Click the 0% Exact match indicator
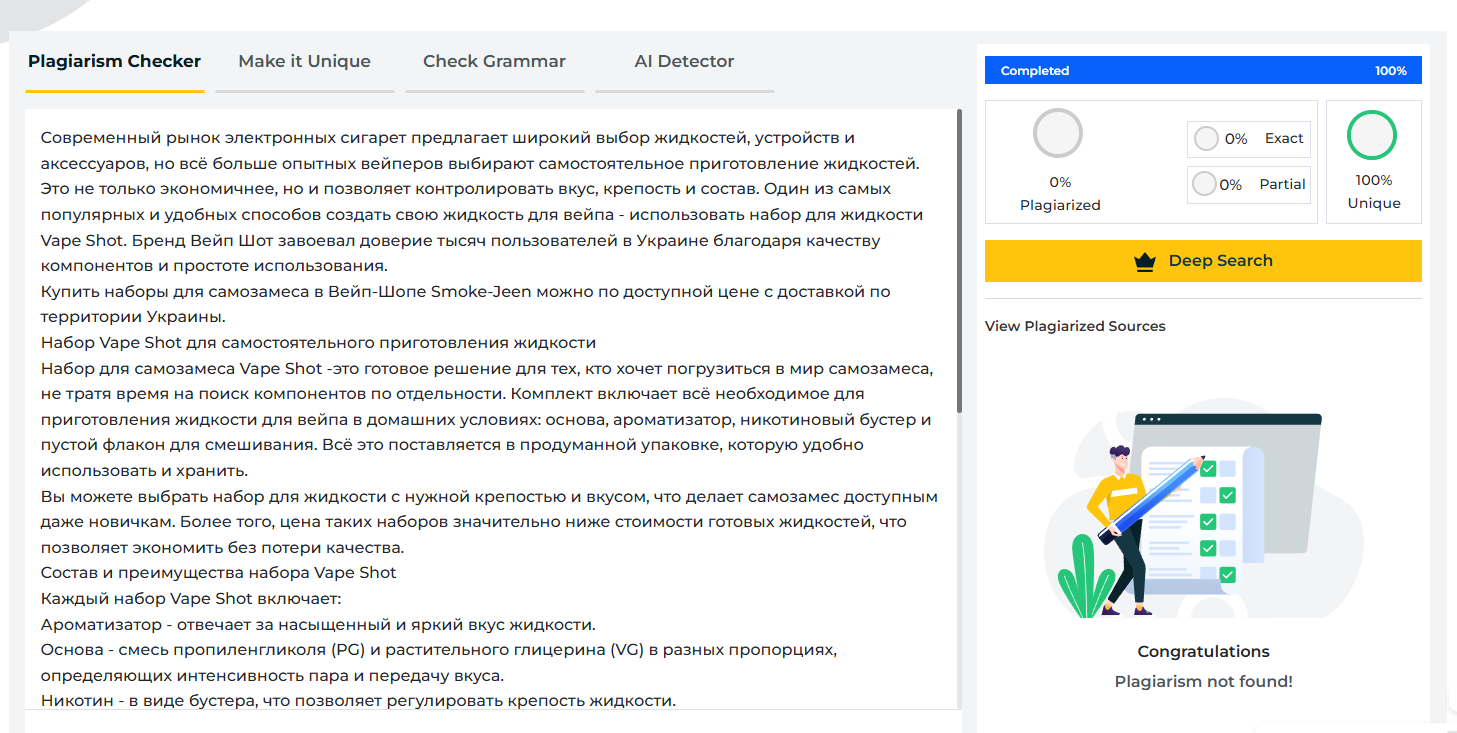The image size is (1457, 733). pos(1249,139)
